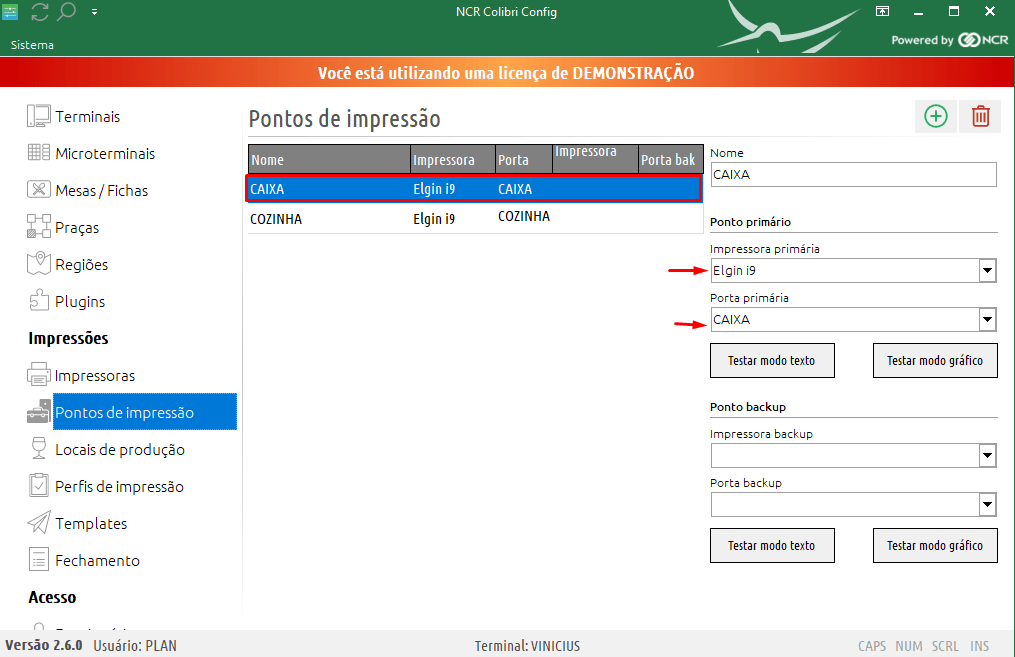Open the Impressora backup dropdown
This screenshot has width=1015, height=657.
click(987, 456)
